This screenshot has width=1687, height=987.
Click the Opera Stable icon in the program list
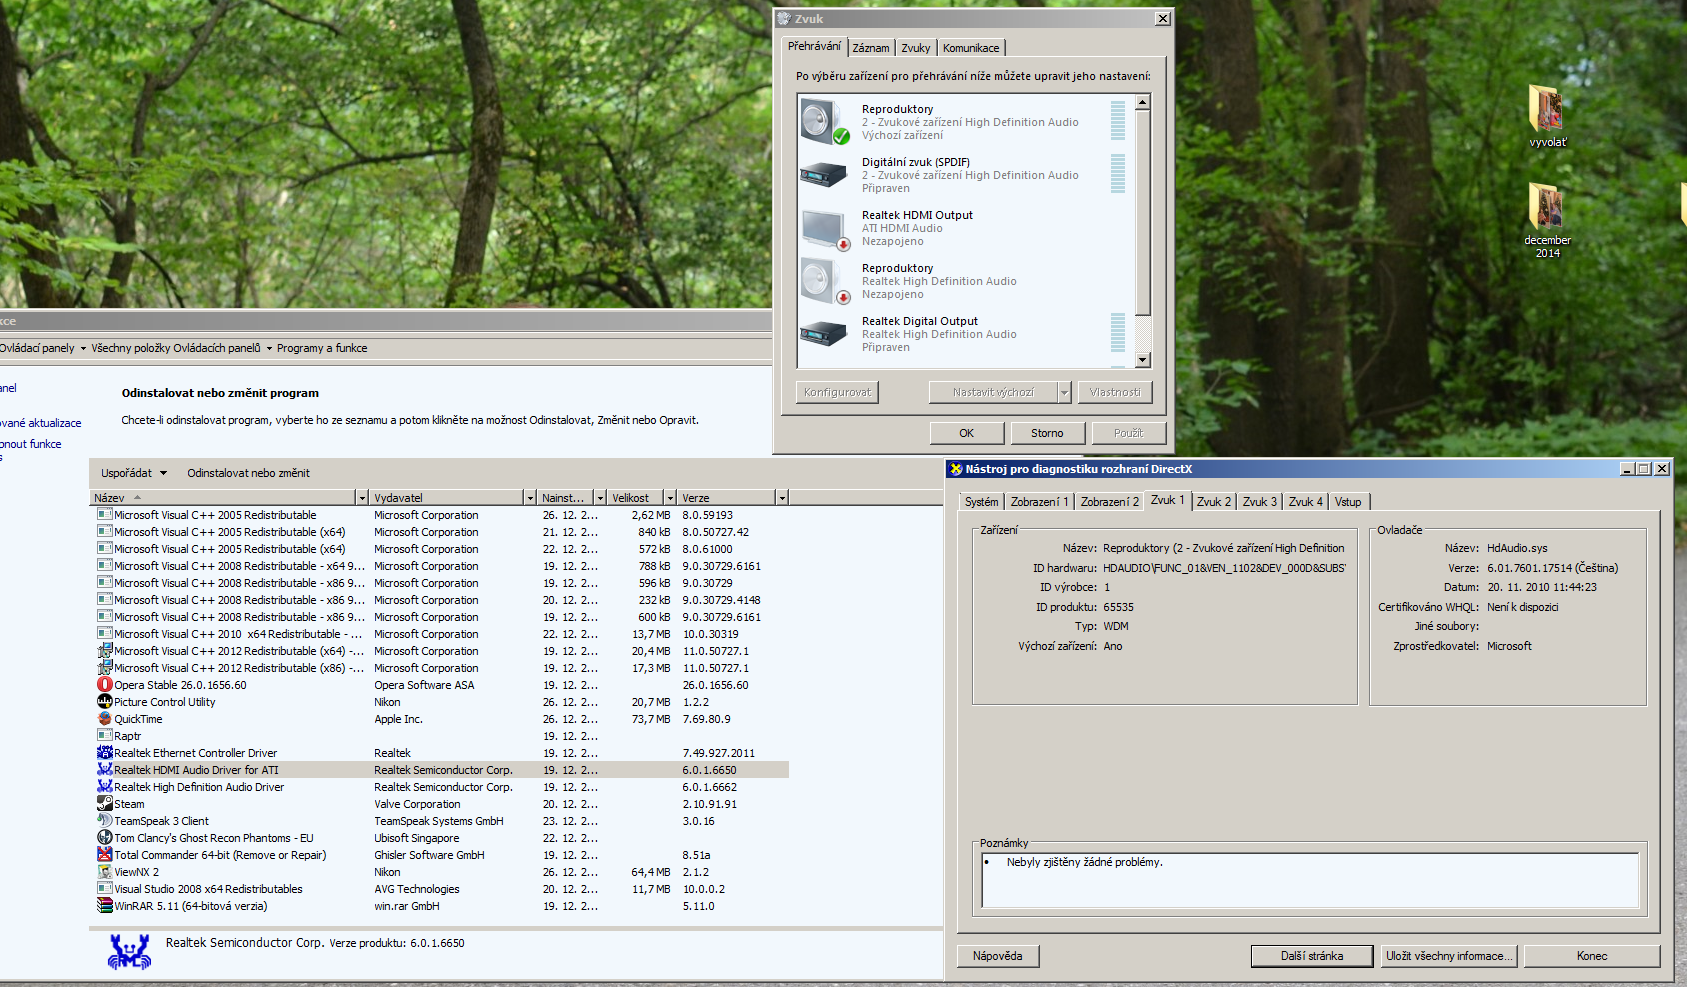[x=105, y=685]
